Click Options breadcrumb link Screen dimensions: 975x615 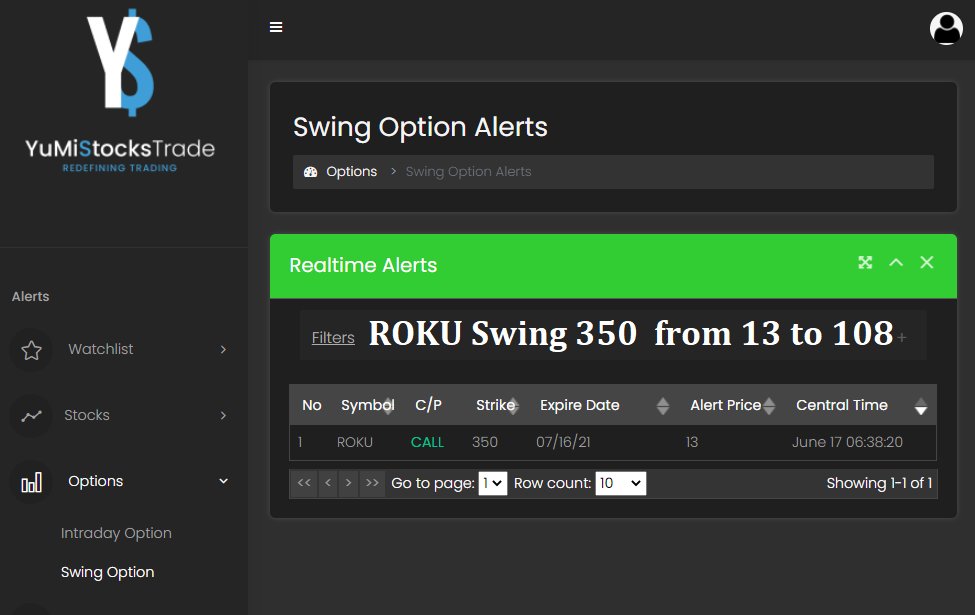[x=351, y=172]
